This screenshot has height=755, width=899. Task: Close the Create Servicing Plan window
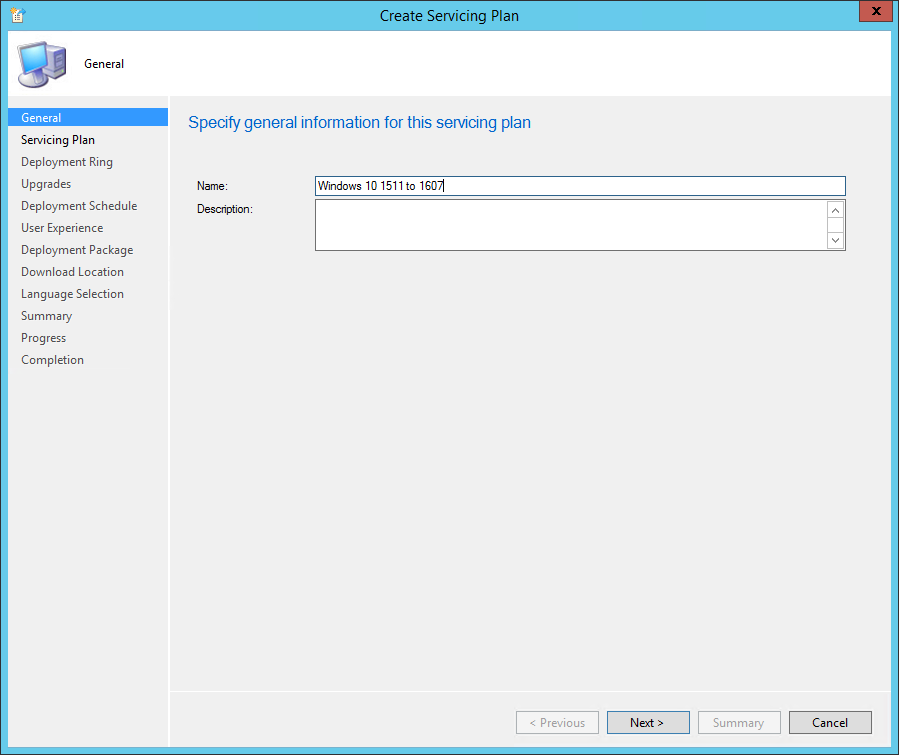tap(875, 11)
